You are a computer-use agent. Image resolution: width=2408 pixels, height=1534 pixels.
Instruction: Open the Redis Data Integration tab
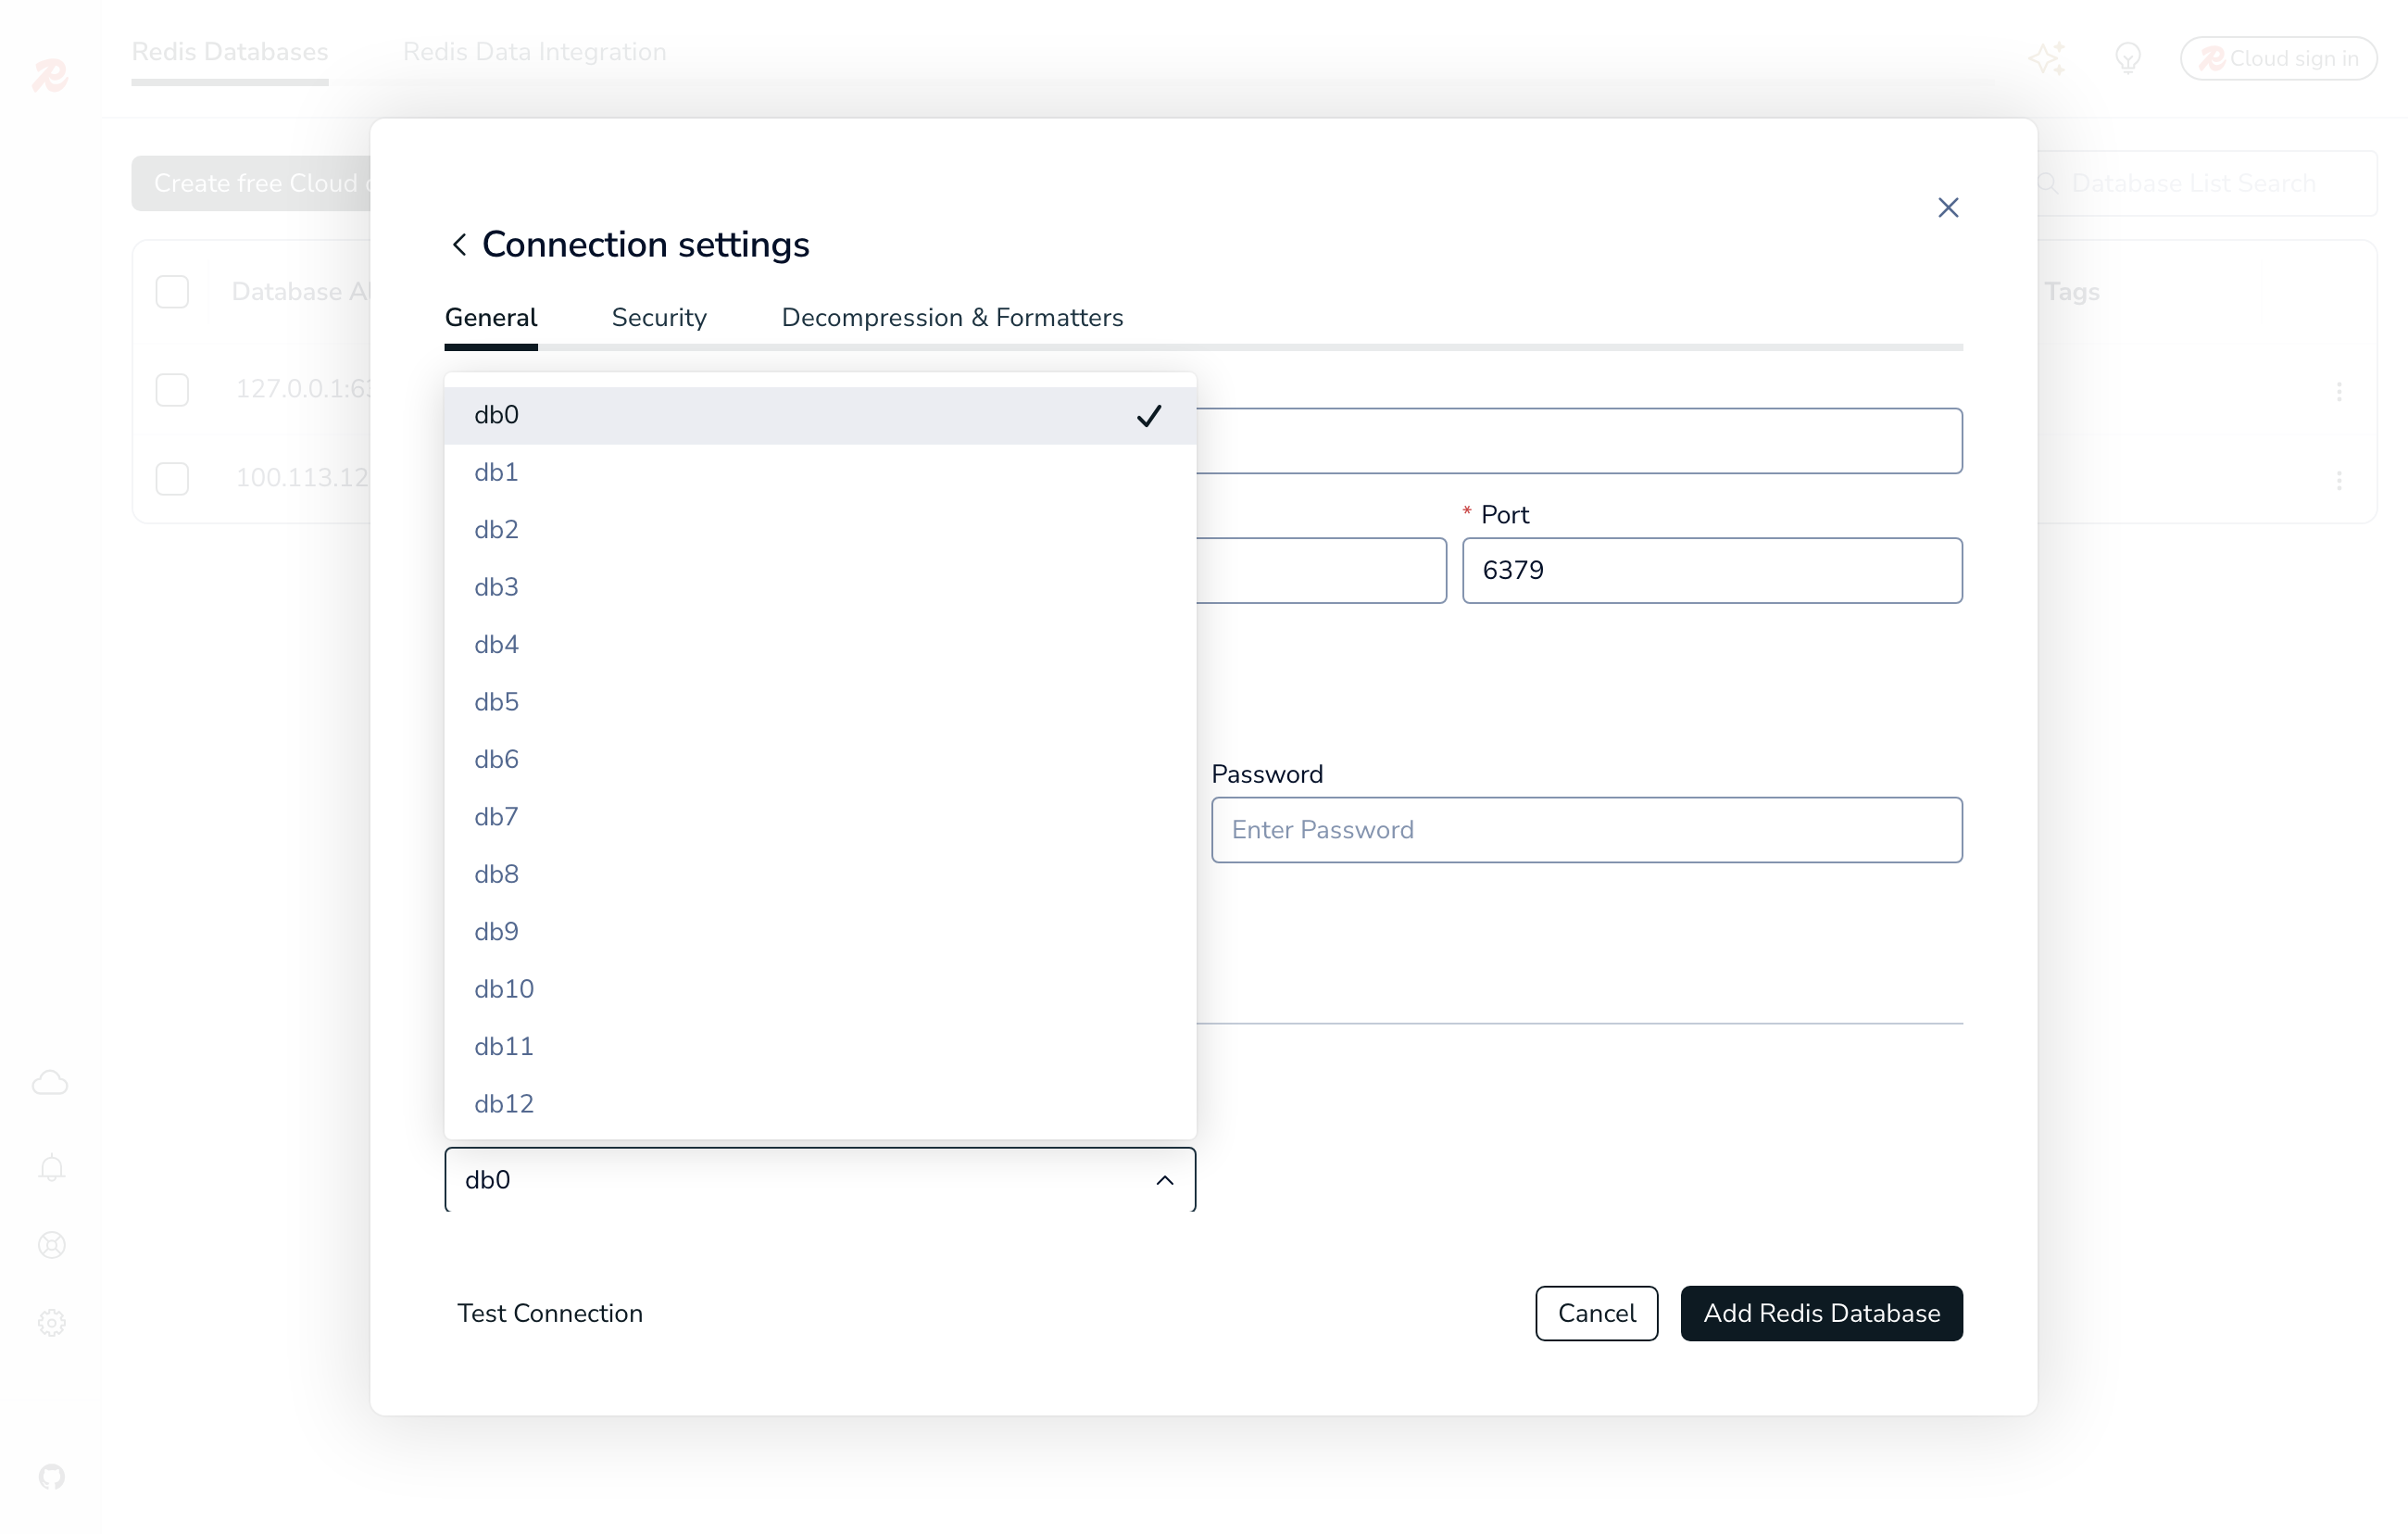coord(535,52)
